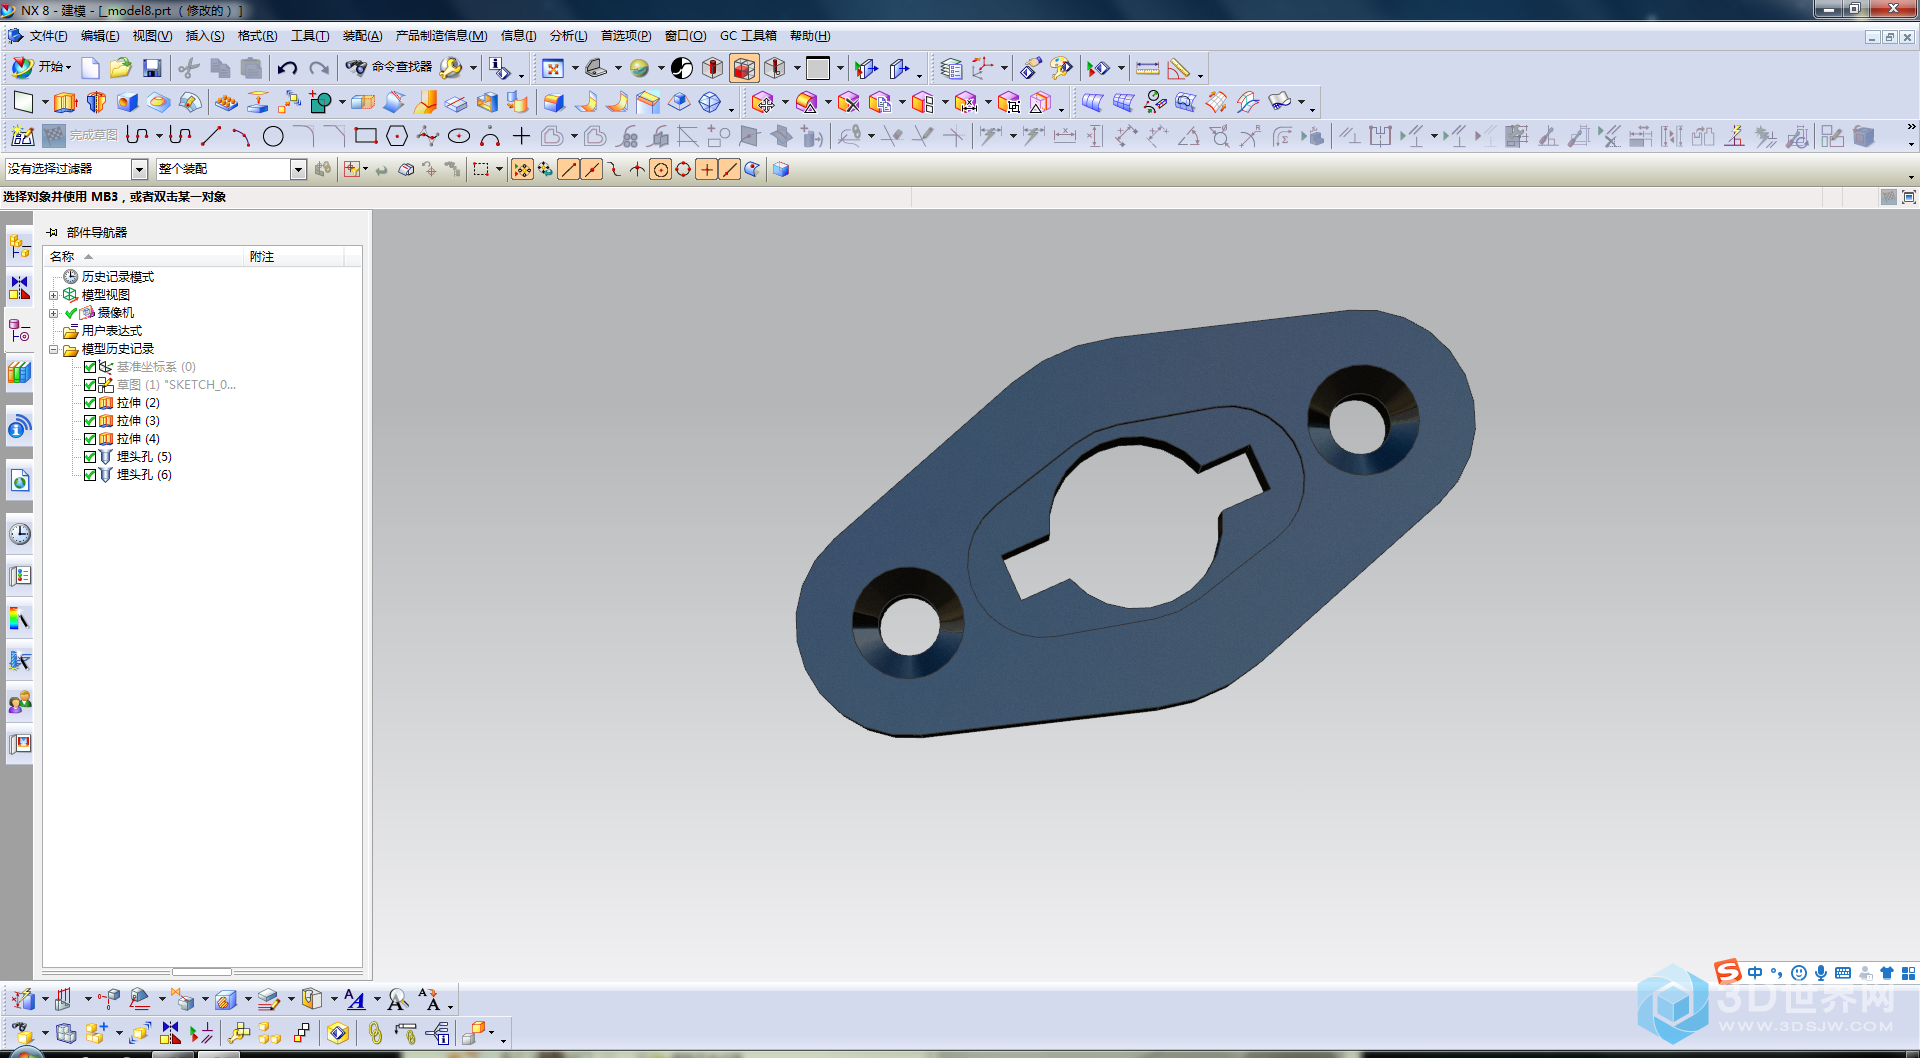This screenshot has width=1920, height=1058.
Task: Select the Arc sketch tool
Action: point(241,136)
